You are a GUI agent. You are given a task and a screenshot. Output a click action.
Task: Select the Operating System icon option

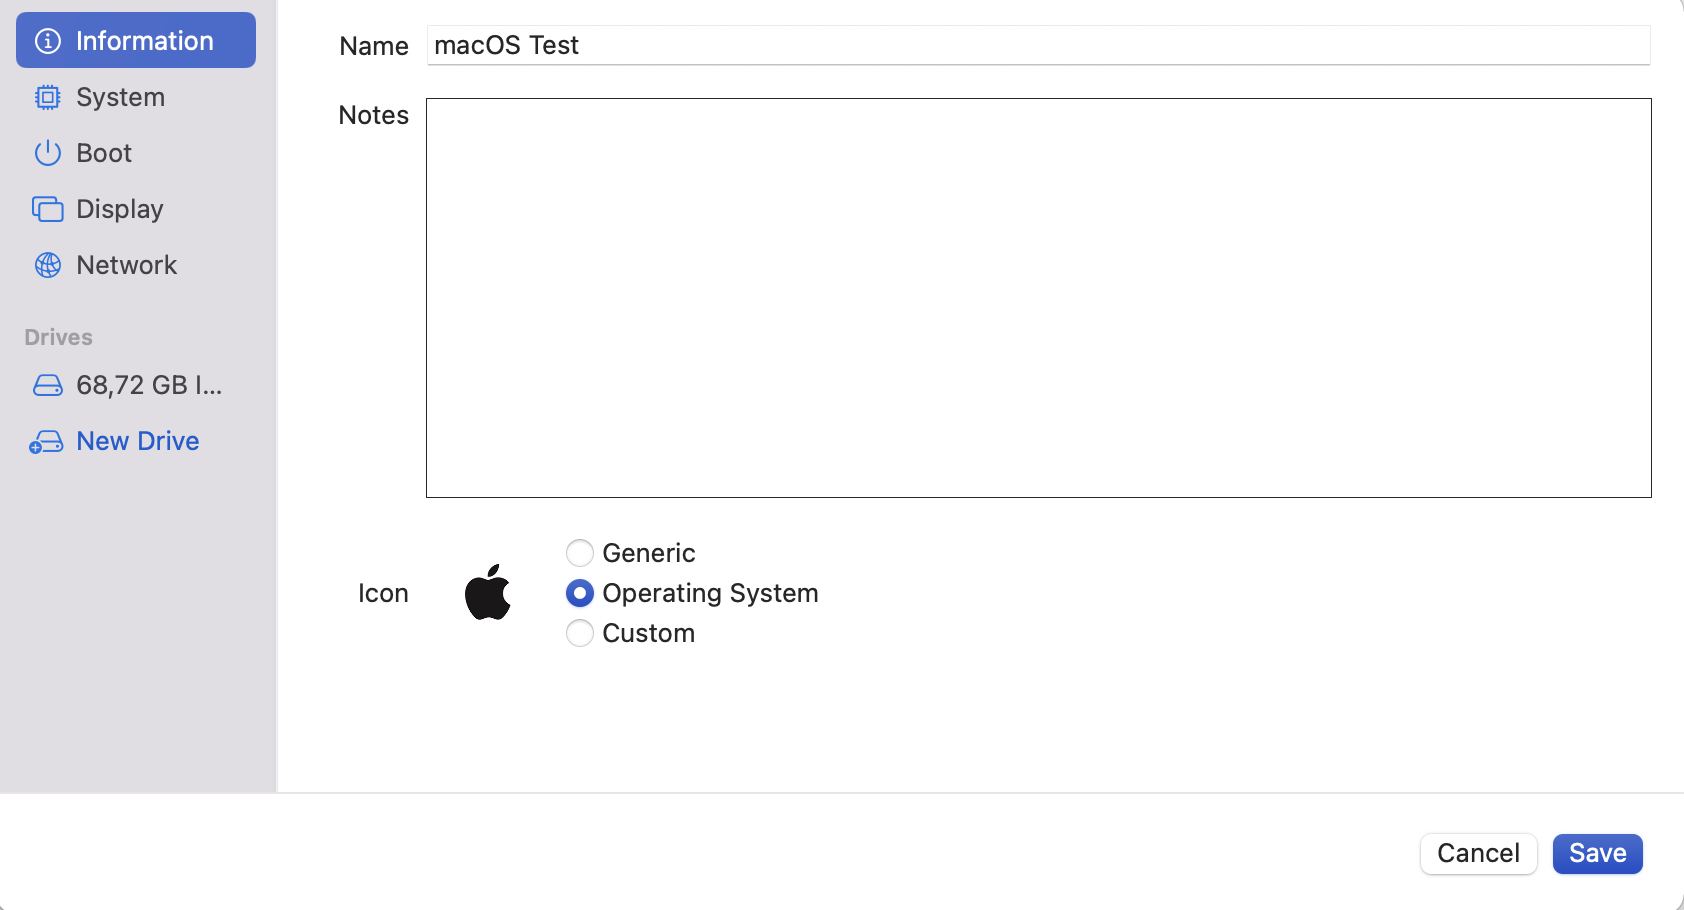click(579, 593)
